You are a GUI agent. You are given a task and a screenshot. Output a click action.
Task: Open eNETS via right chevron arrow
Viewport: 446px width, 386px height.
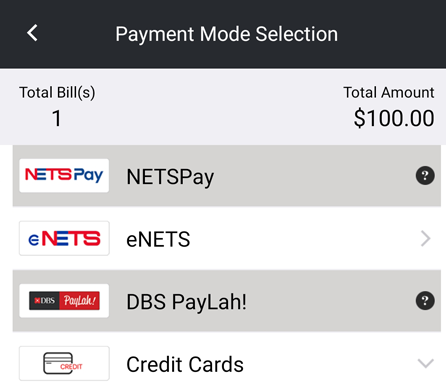click(x=426, y=239)
